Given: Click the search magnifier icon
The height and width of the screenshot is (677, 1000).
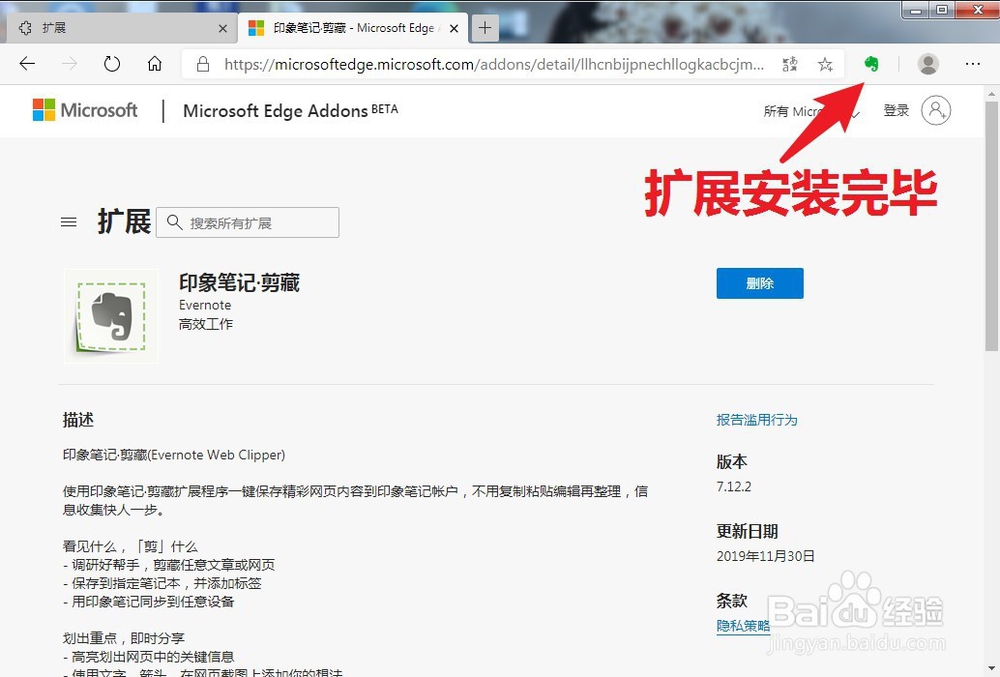Looking at the screenshot, I should (x=174, y=222).
